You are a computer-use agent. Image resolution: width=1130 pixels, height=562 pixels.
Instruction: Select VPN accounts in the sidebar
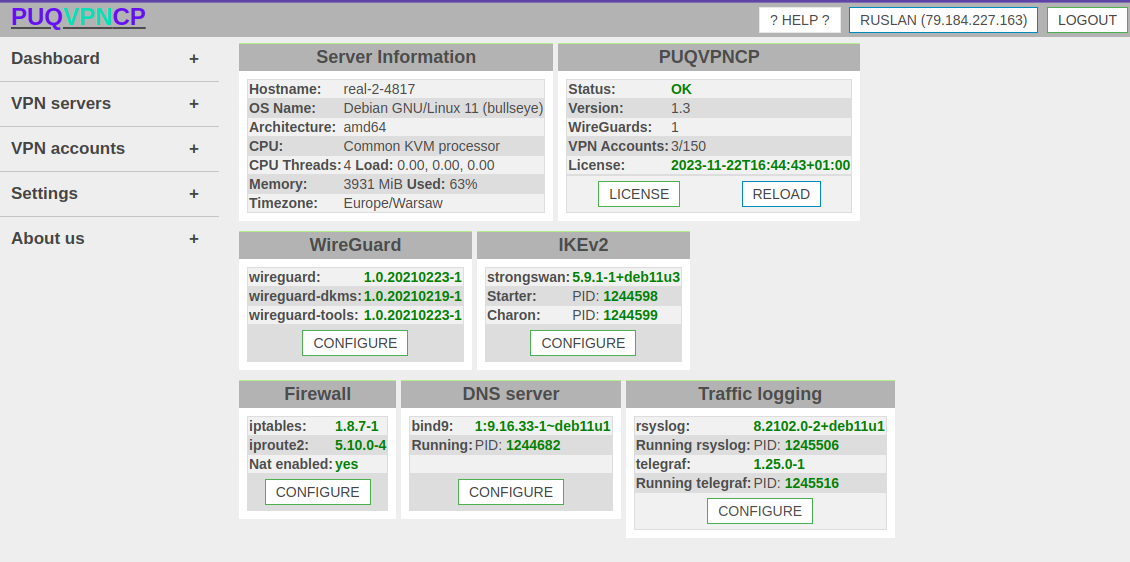click(x=68, y=148)
